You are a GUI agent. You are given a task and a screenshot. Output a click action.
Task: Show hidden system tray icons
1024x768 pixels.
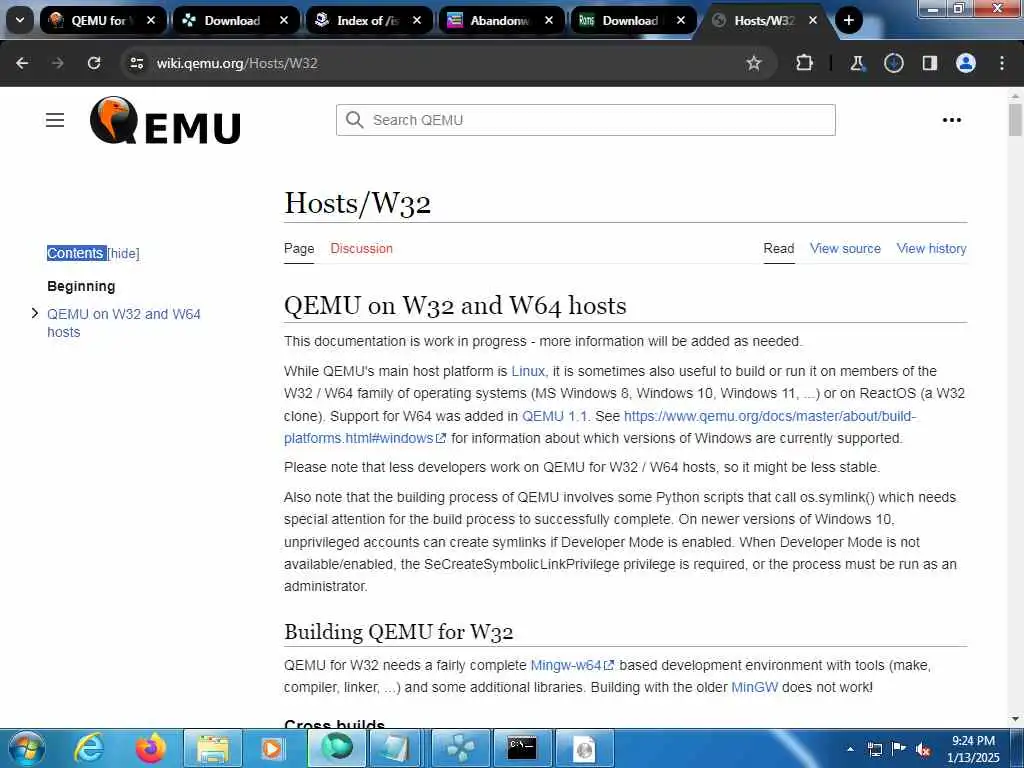point(850,750)
